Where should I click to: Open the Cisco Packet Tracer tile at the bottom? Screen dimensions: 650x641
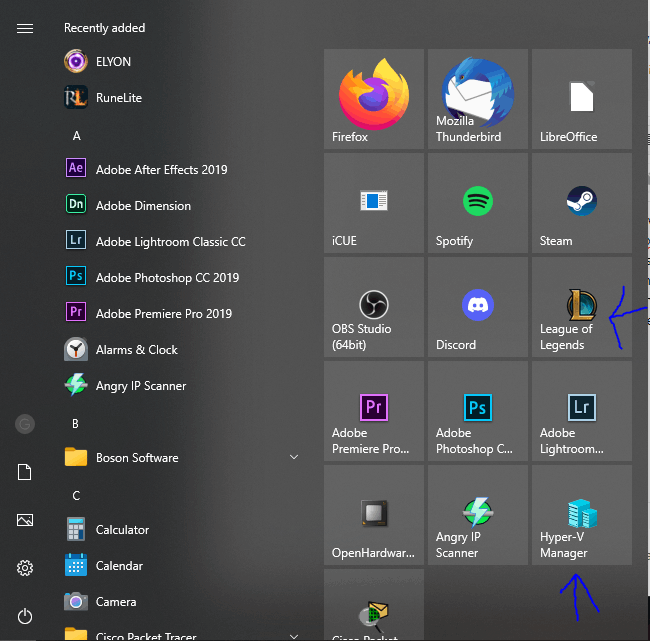click(x=374, y=605)
